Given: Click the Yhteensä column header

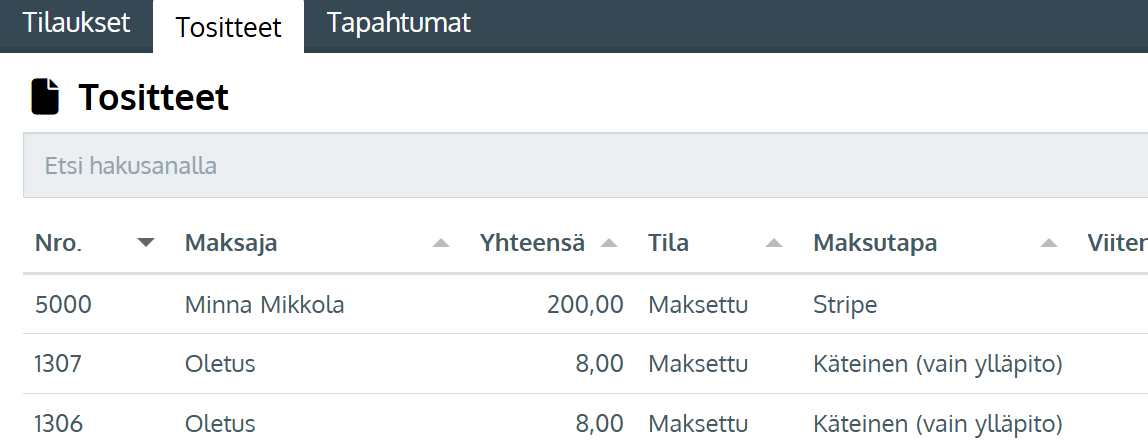Looking at the screenshot, I should [x=532, y=242].
